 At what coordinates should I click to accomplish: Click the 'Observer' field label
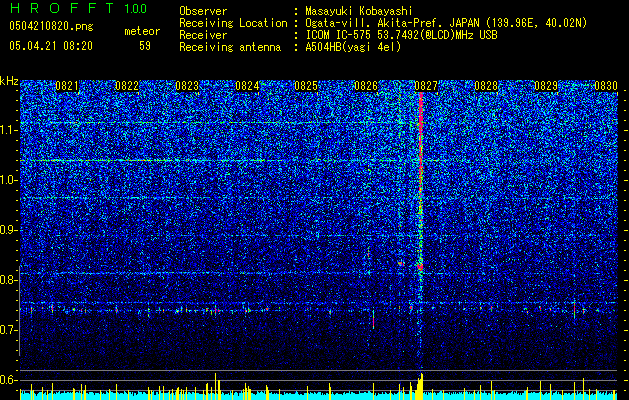203,11
